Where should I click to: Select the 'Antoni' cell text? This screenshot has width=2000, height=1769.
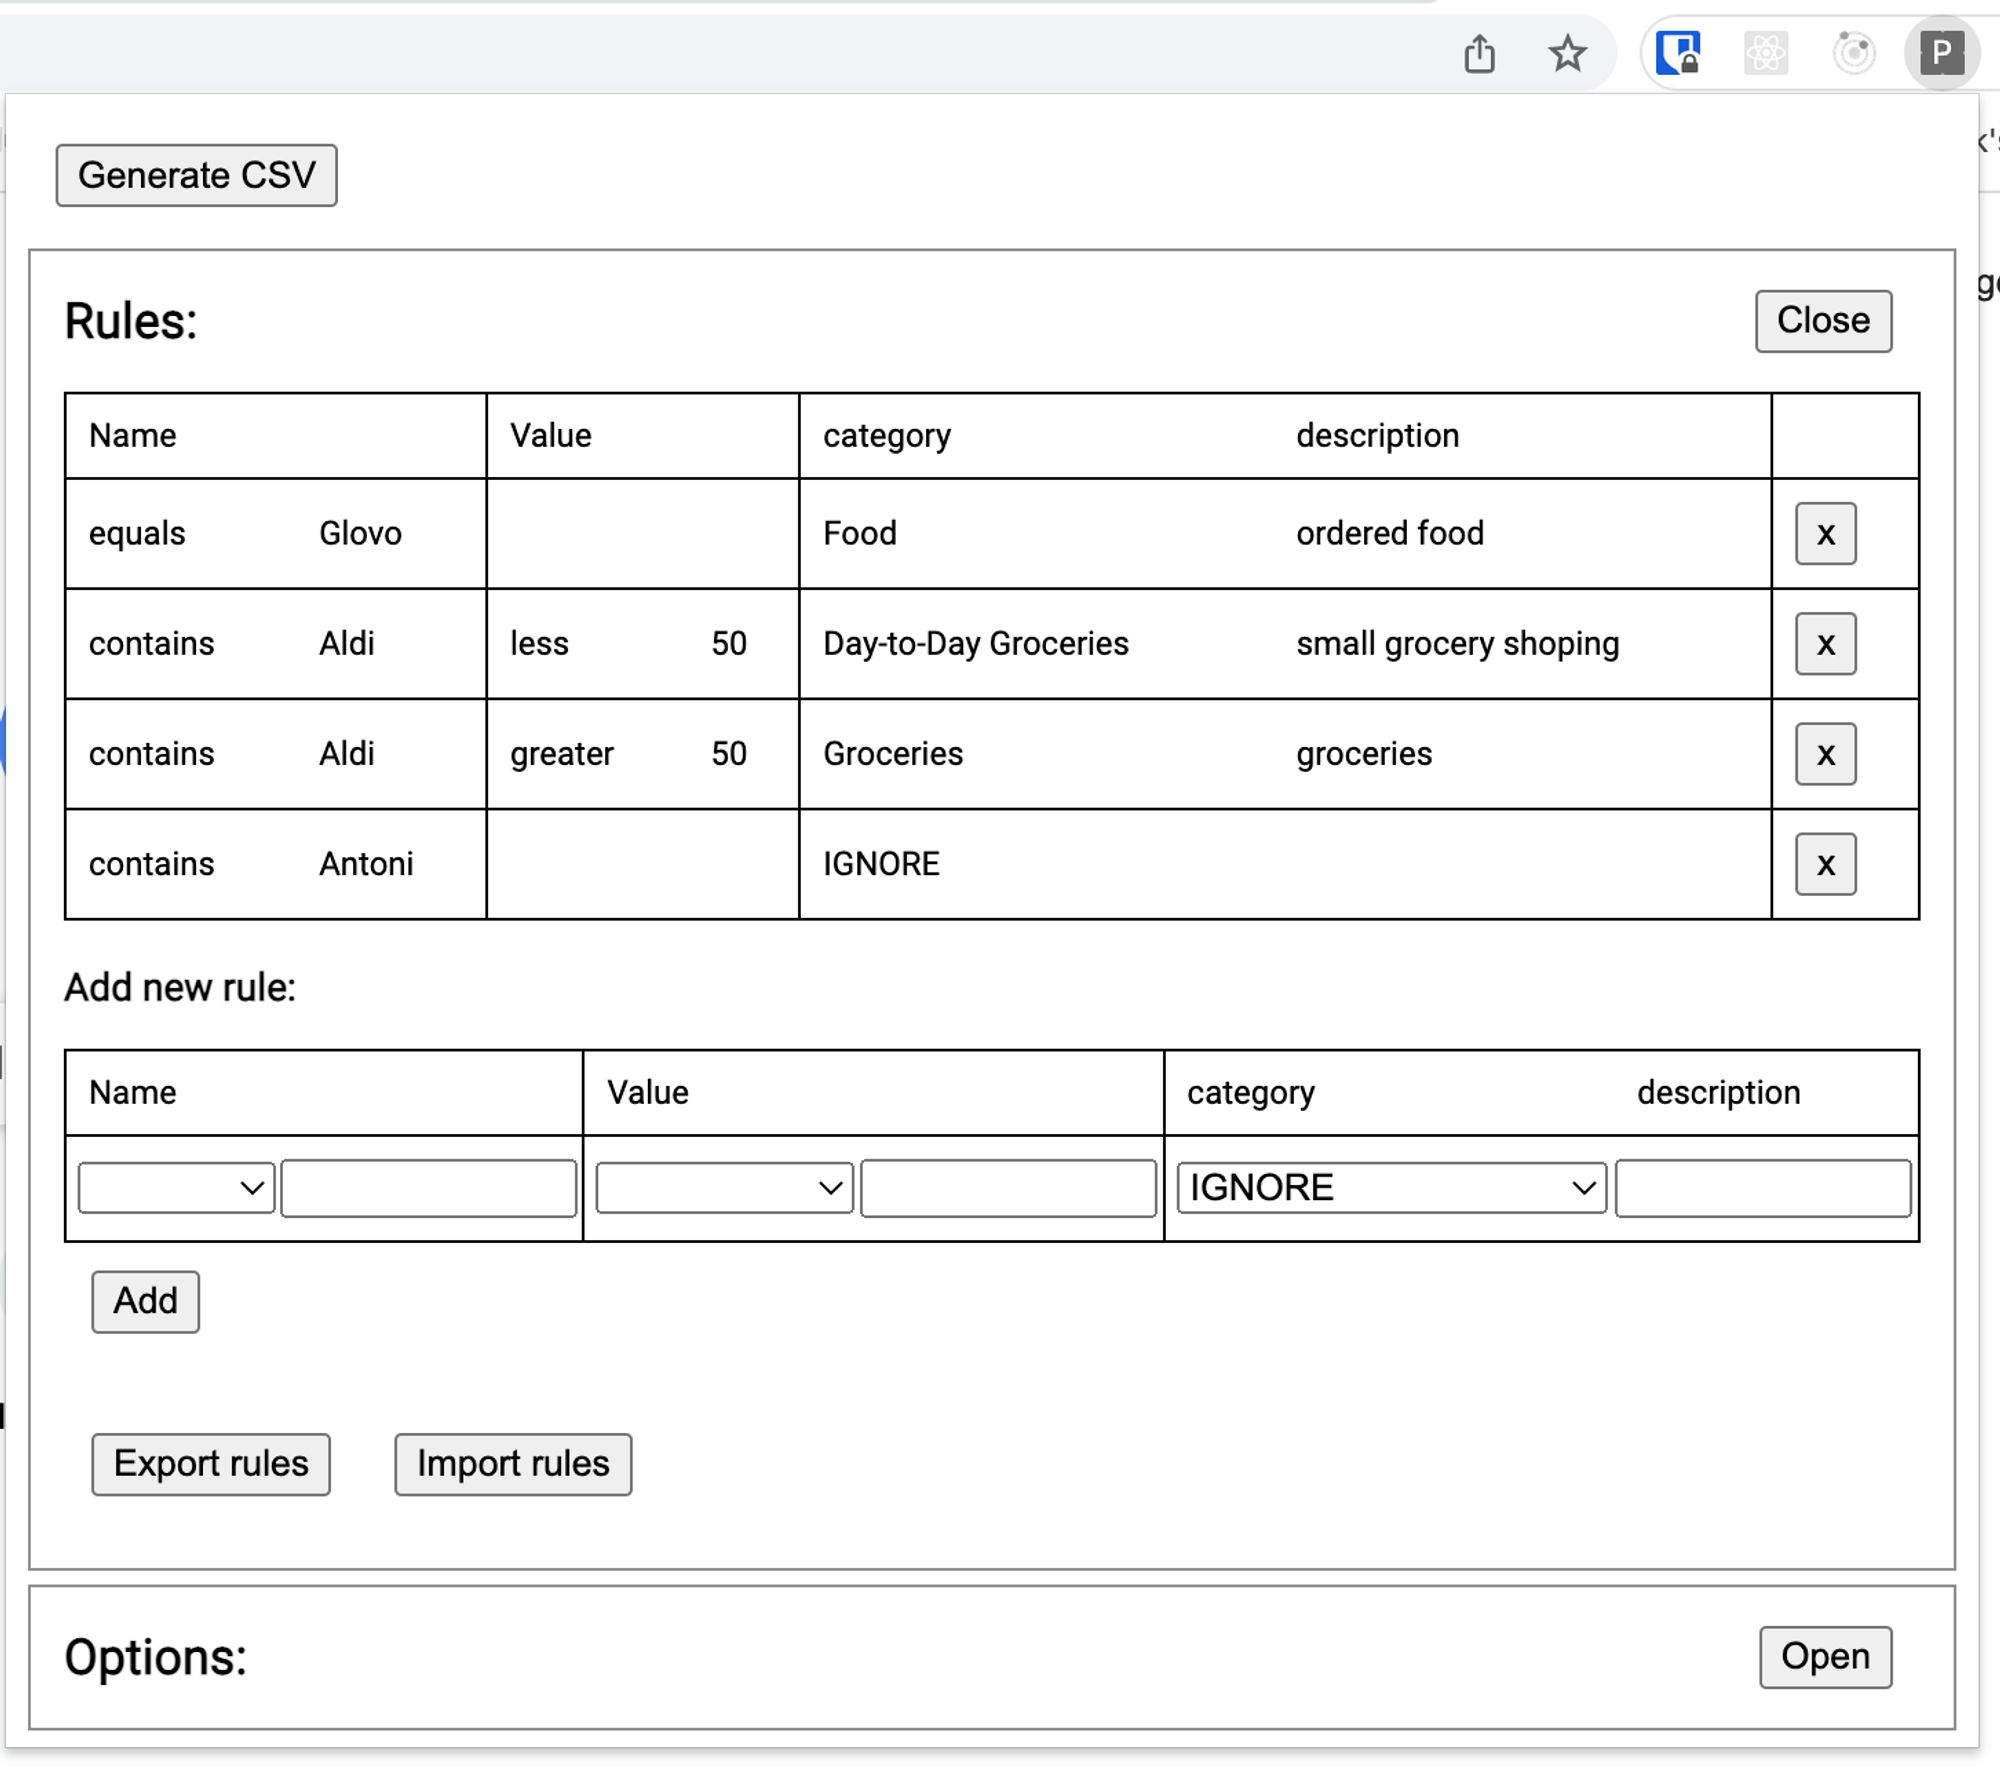point(366,864)
